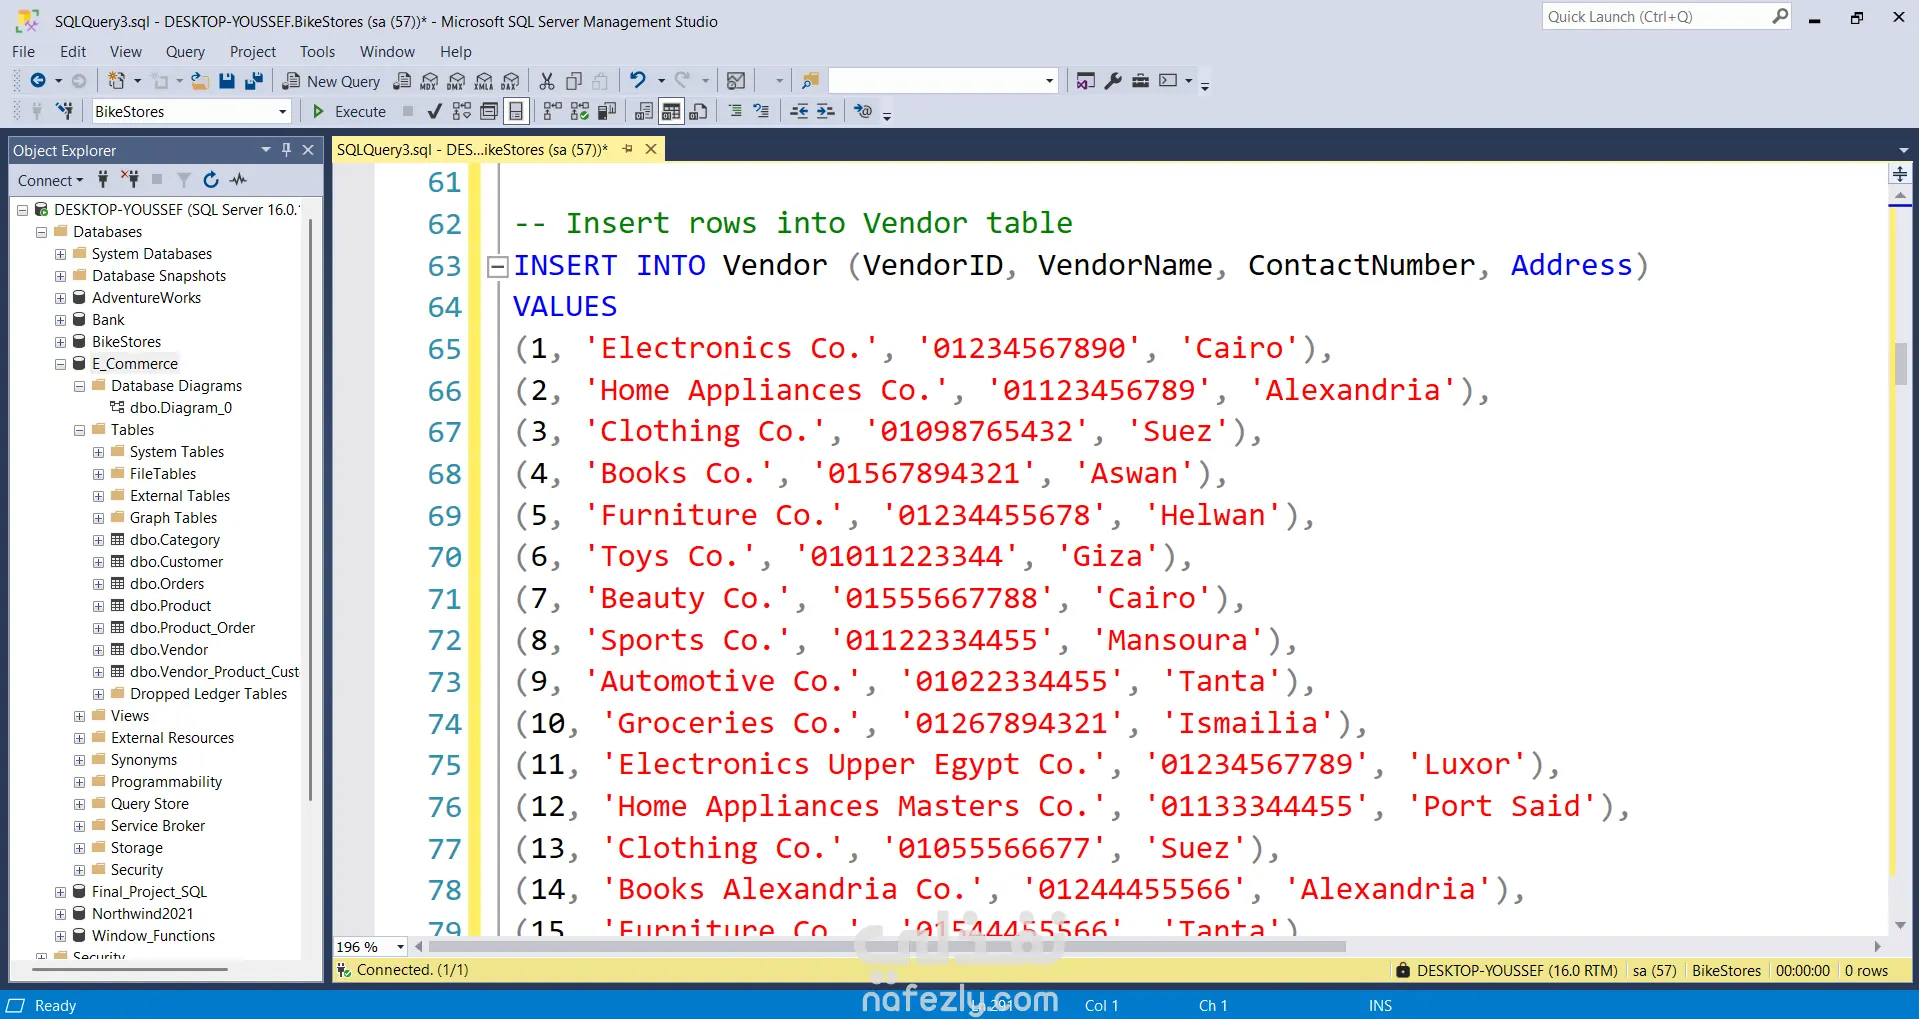Click the Activity Monitor icon in Object Explorer
The image size is (1919, 1019).
(x=238, y=180)
